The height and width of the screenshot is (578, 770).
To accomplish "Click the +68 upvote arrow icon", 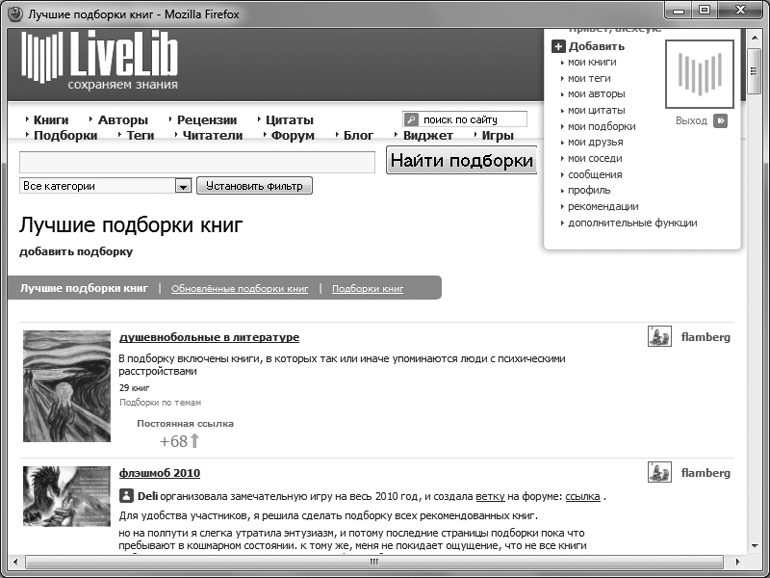I will click(x=195, y=441).
